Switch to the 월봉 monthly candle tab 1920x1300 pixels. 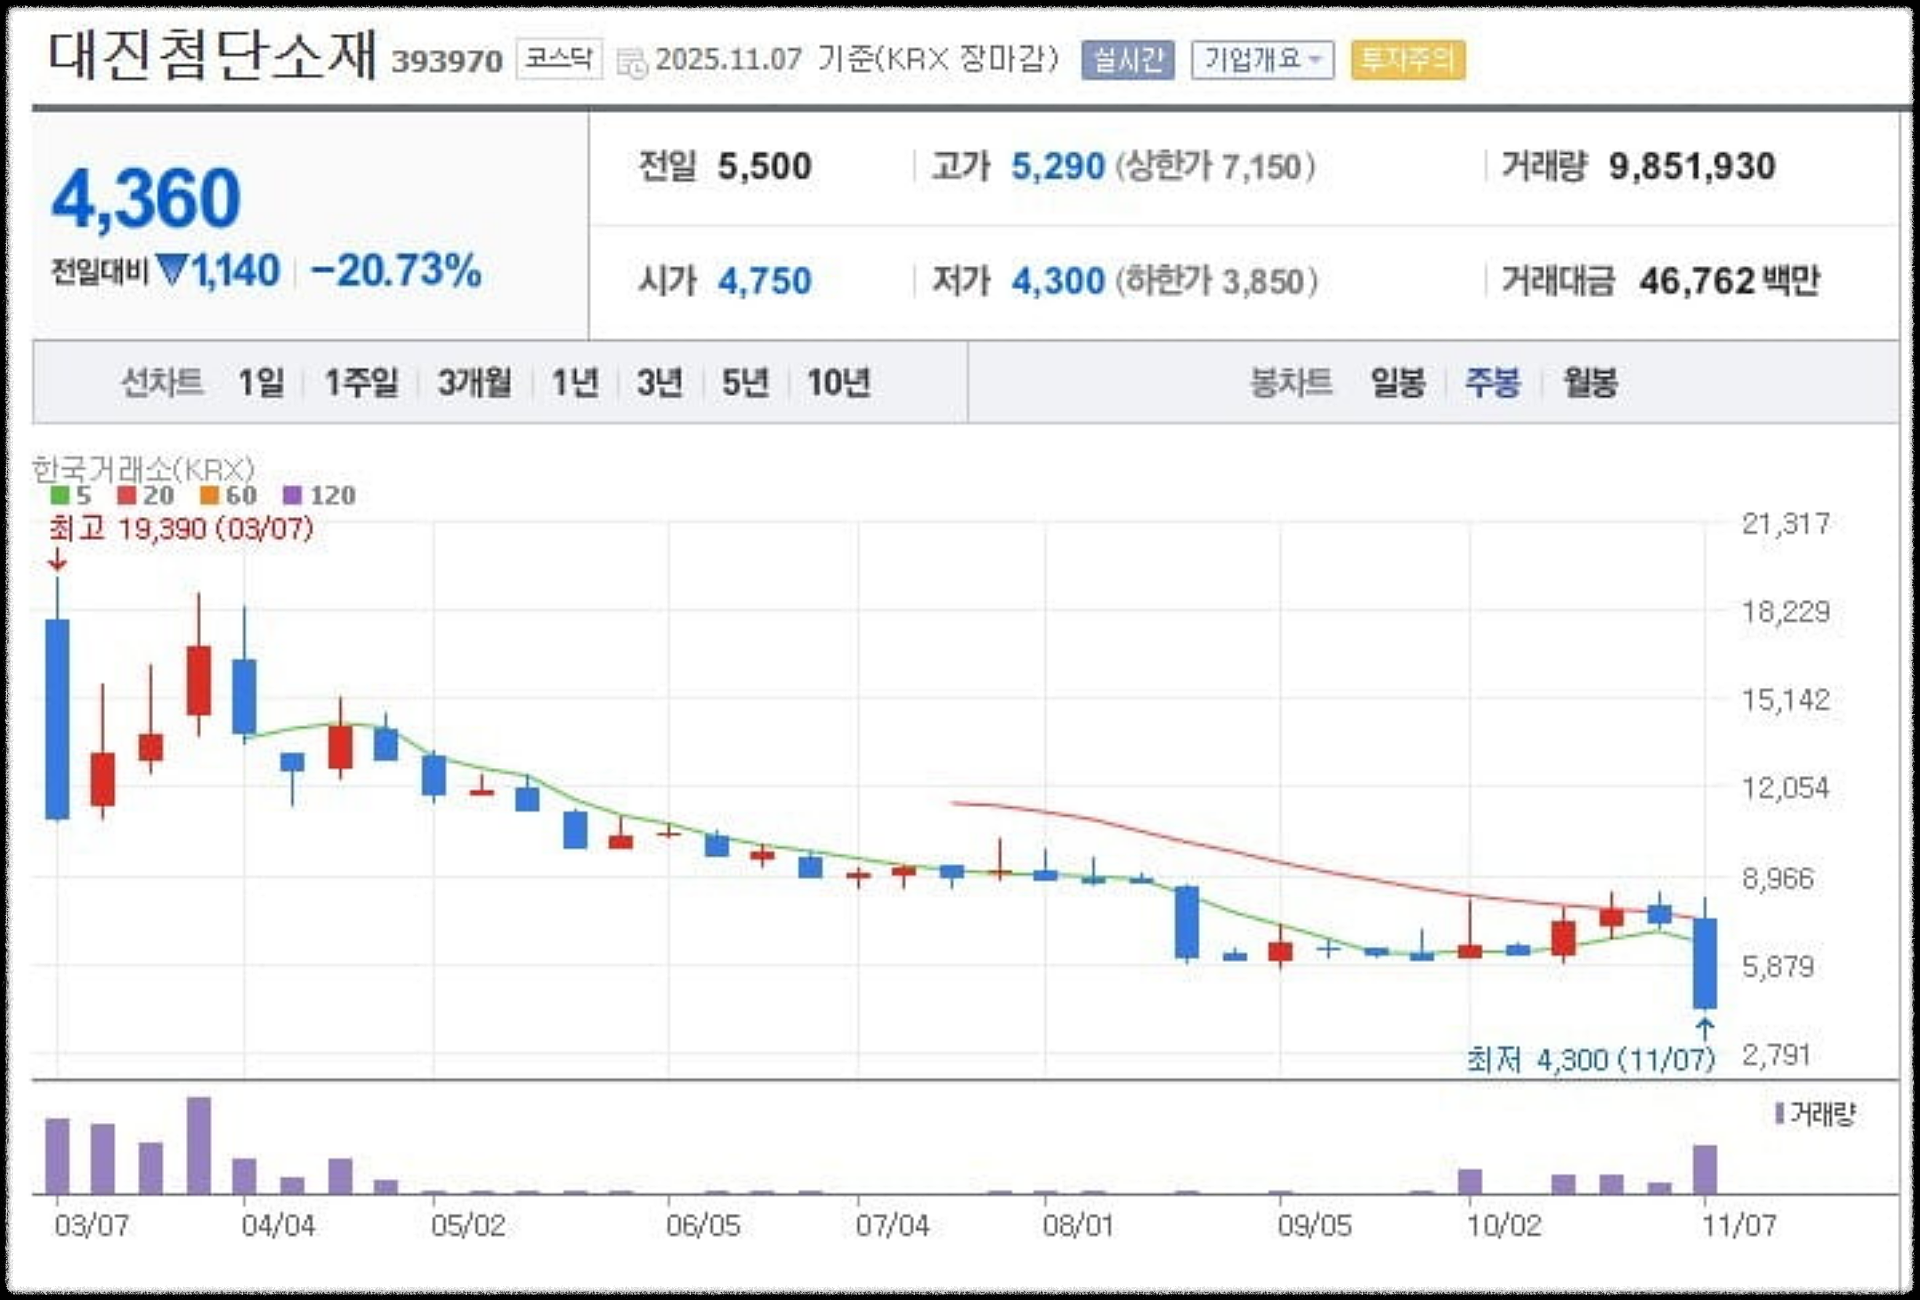point(1589,381)
